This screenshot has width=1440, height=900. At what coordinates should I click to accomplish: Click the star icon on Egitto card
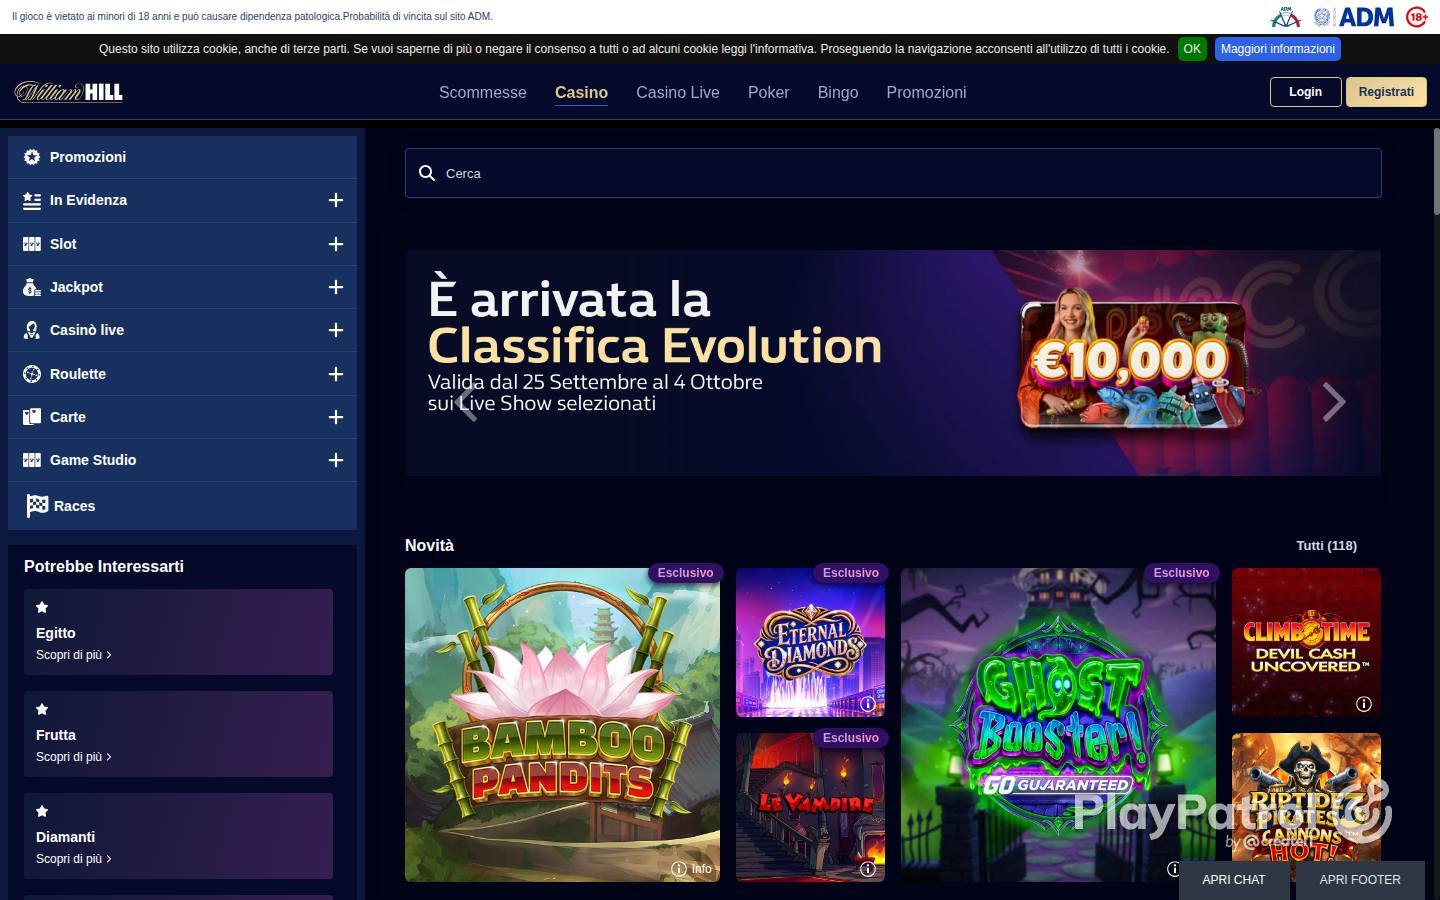[42, 607]
